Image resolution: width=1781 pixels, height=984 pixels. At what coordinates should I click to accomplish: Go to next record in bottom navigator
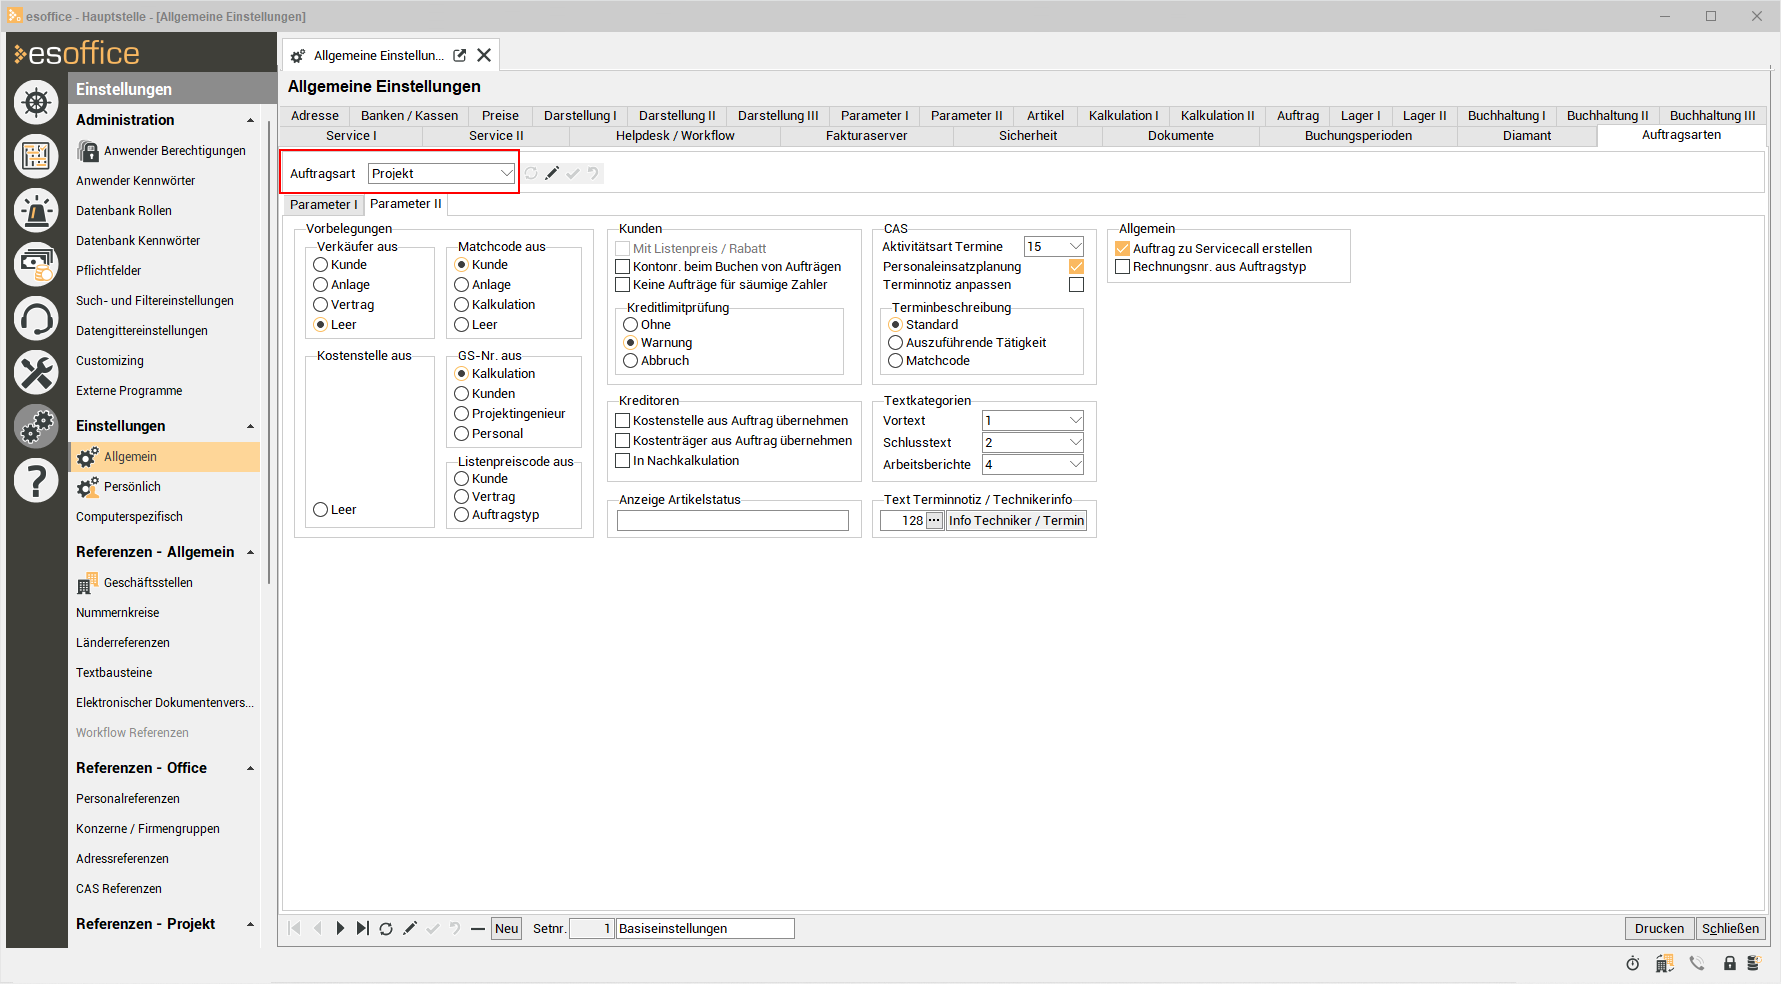pyautogui.click(x=340, y=928)
